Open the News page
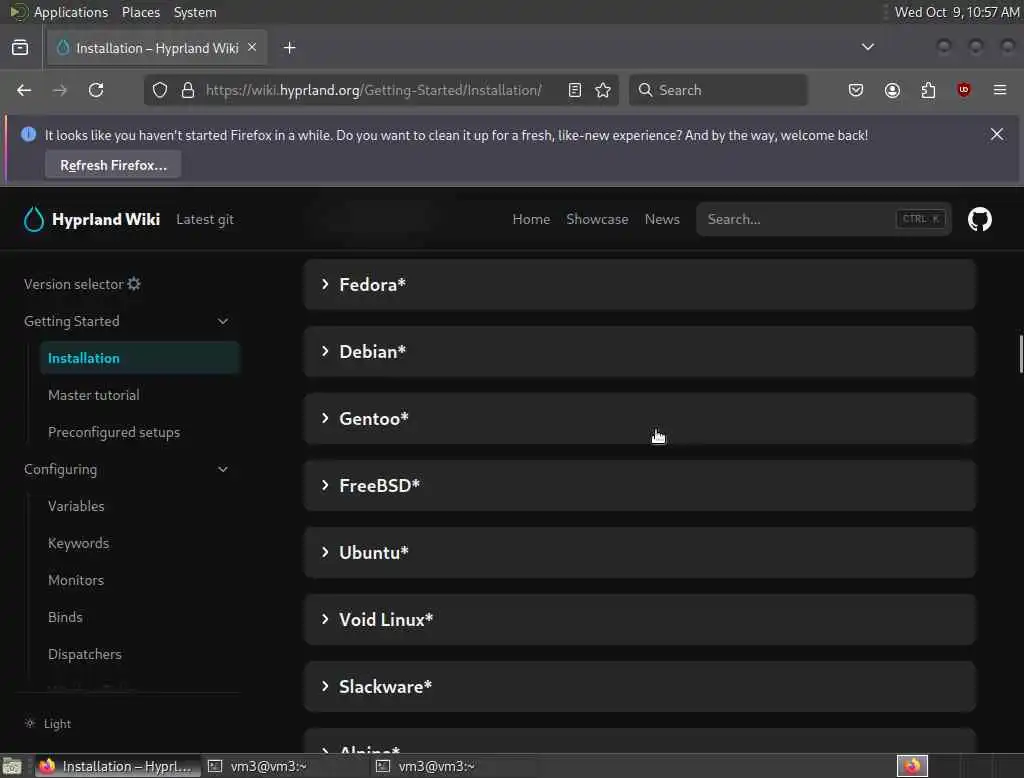The image size is (1024, 778). [x=662, y=219]
